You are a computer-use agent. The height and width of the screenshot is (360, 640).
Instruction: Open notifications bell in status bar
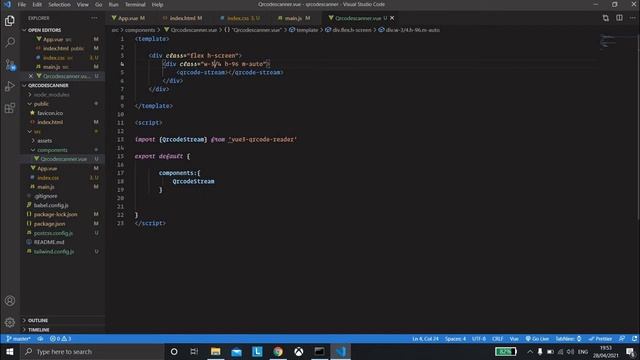pos(634,339)
